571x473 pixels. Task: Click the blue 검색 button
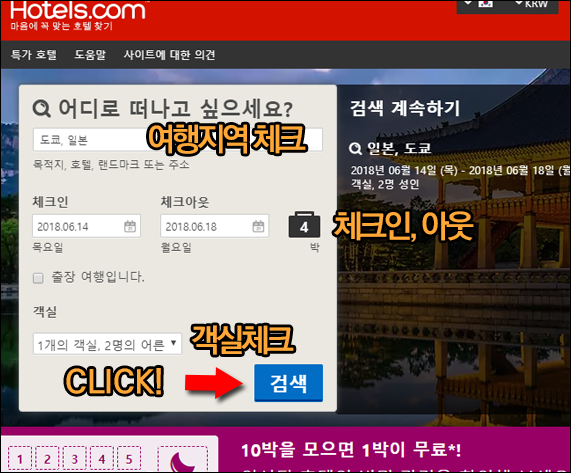point(288,383)
